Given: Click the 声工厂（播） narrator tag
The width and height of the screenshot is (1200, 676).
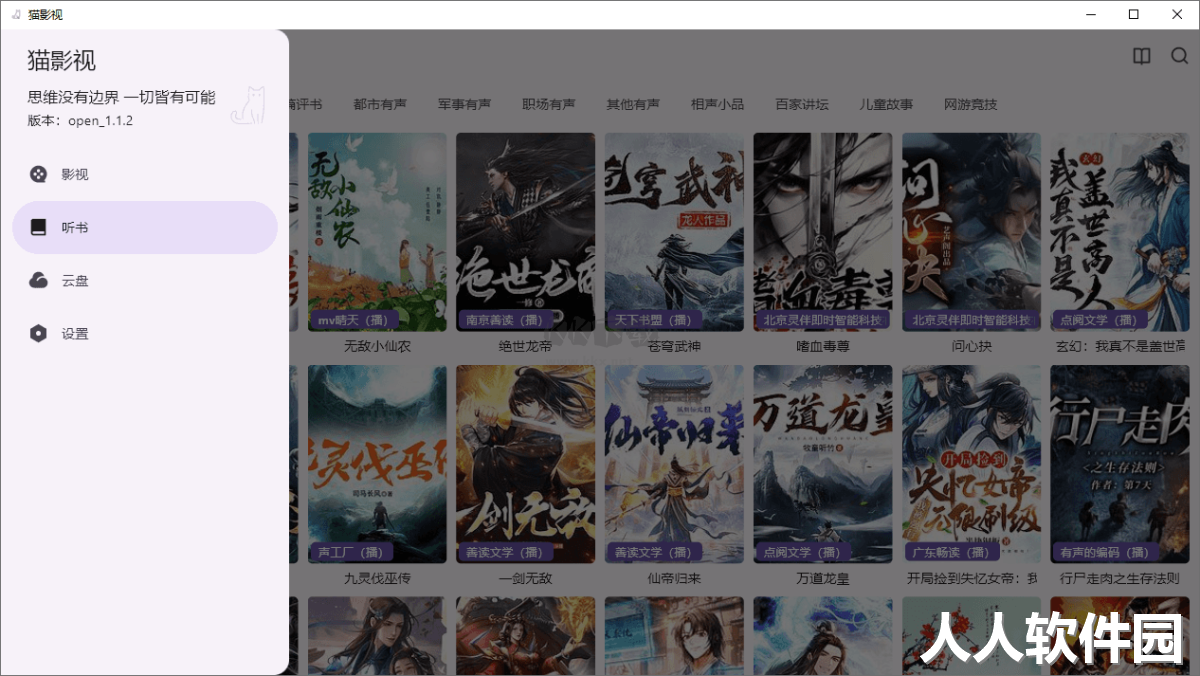Looking at the screenshot, I should (x=351, y=552).
